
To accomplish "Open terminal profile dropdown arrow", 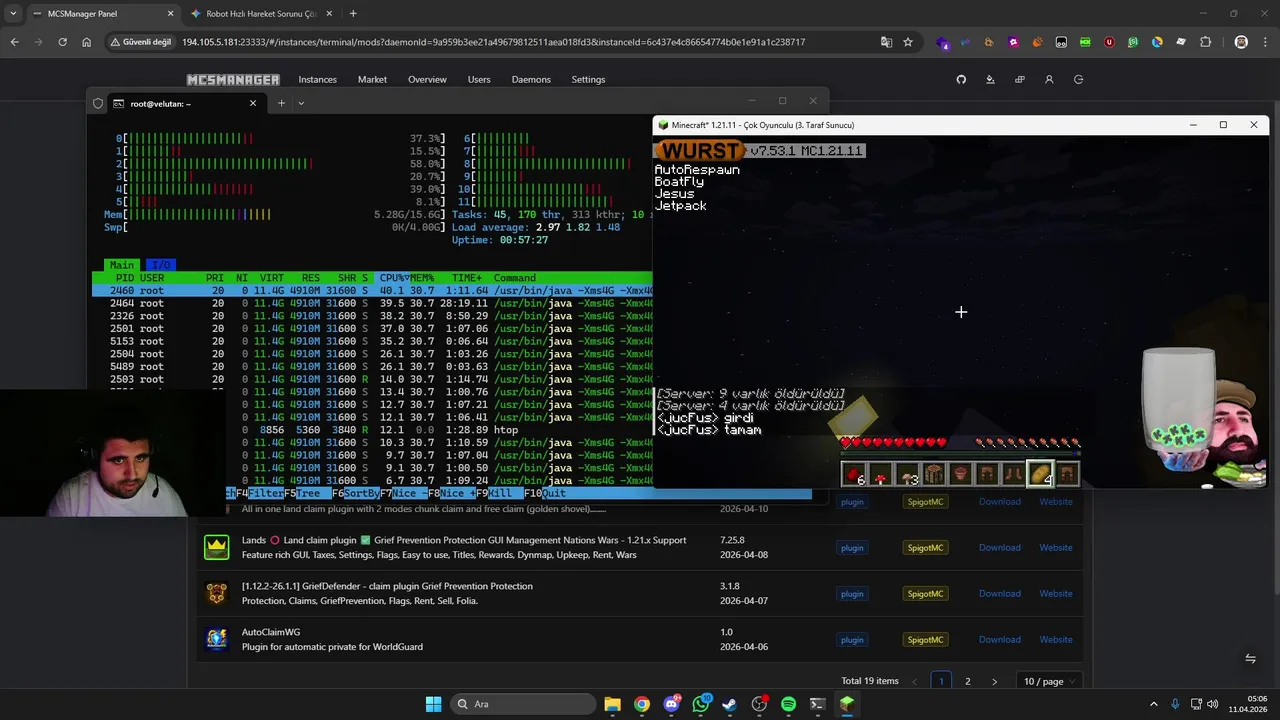I will point(301,103).
